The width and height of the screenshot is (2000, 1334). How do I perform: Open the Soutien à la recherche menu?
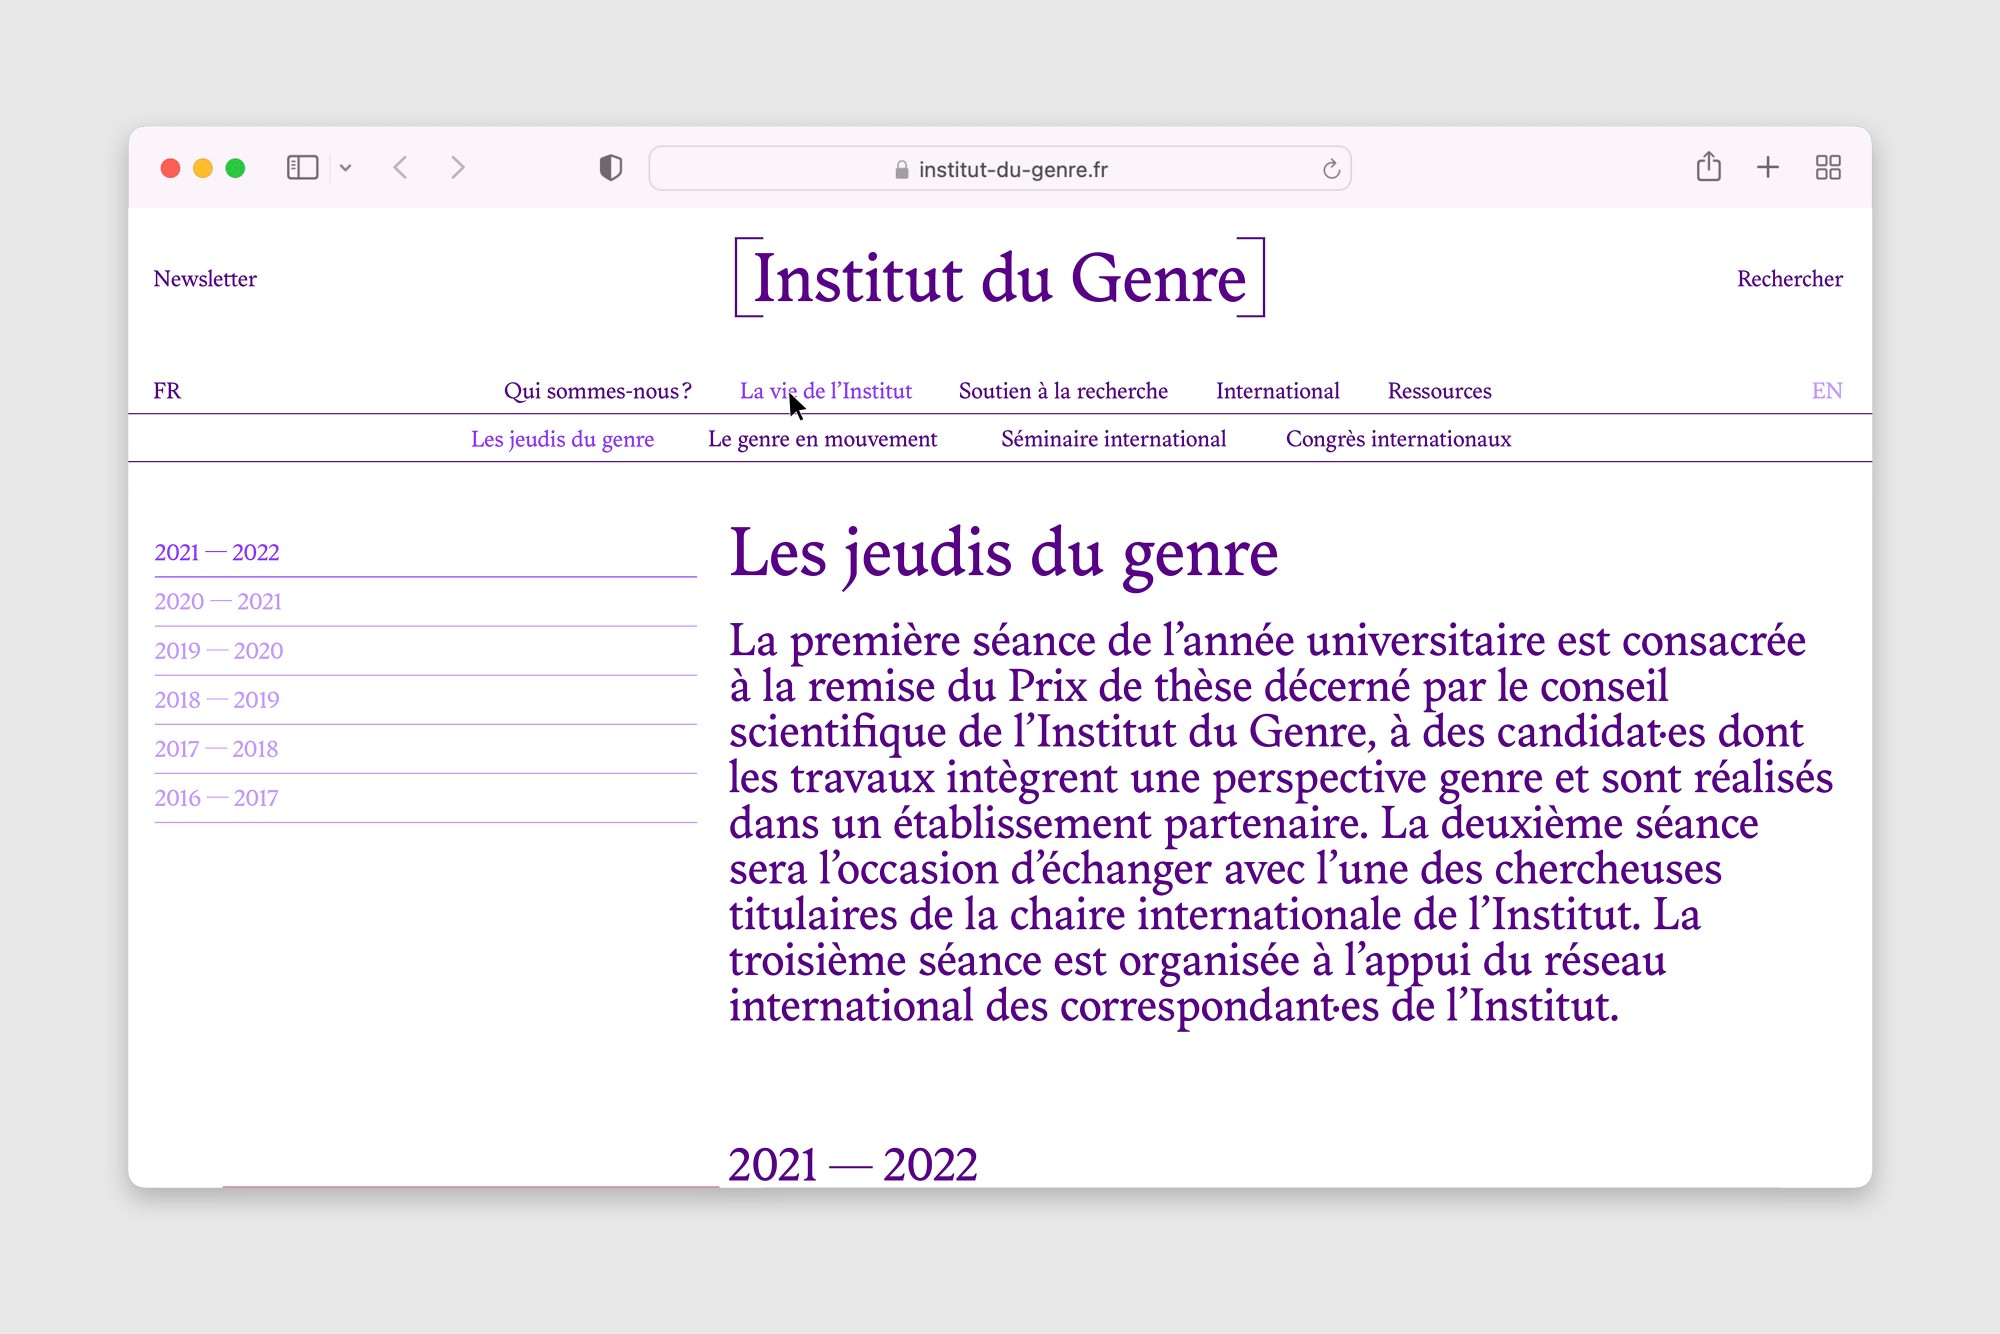point(1062,391)
